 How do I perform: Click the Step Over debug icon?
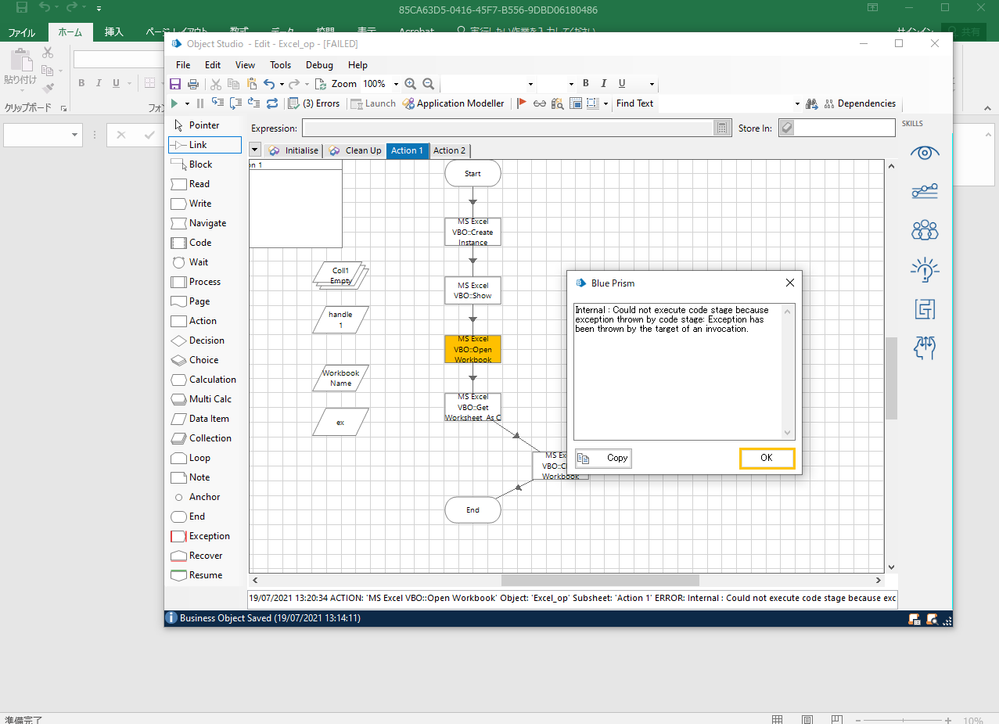(x=236, y=103)
